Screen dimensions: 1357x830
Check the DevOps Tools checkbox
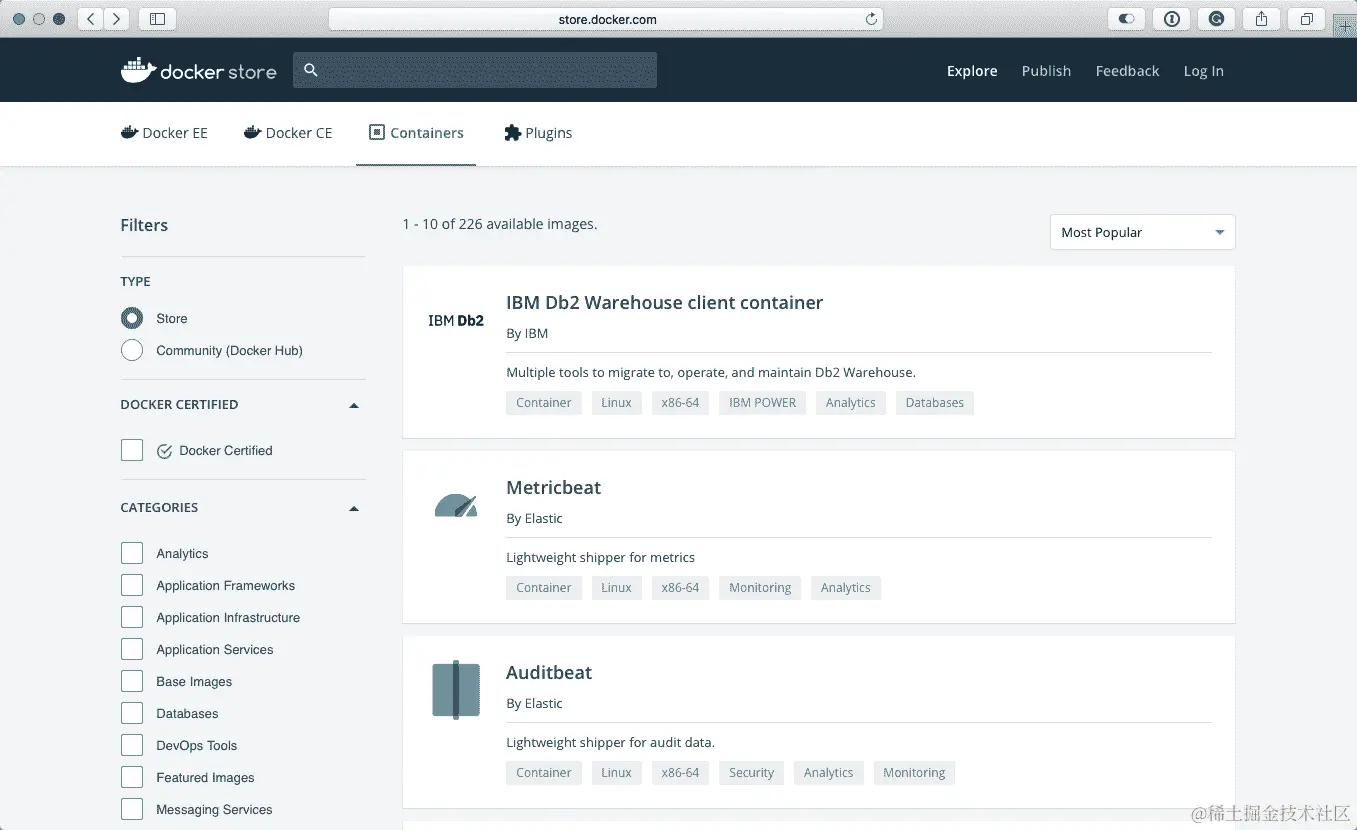click(132, 745)
